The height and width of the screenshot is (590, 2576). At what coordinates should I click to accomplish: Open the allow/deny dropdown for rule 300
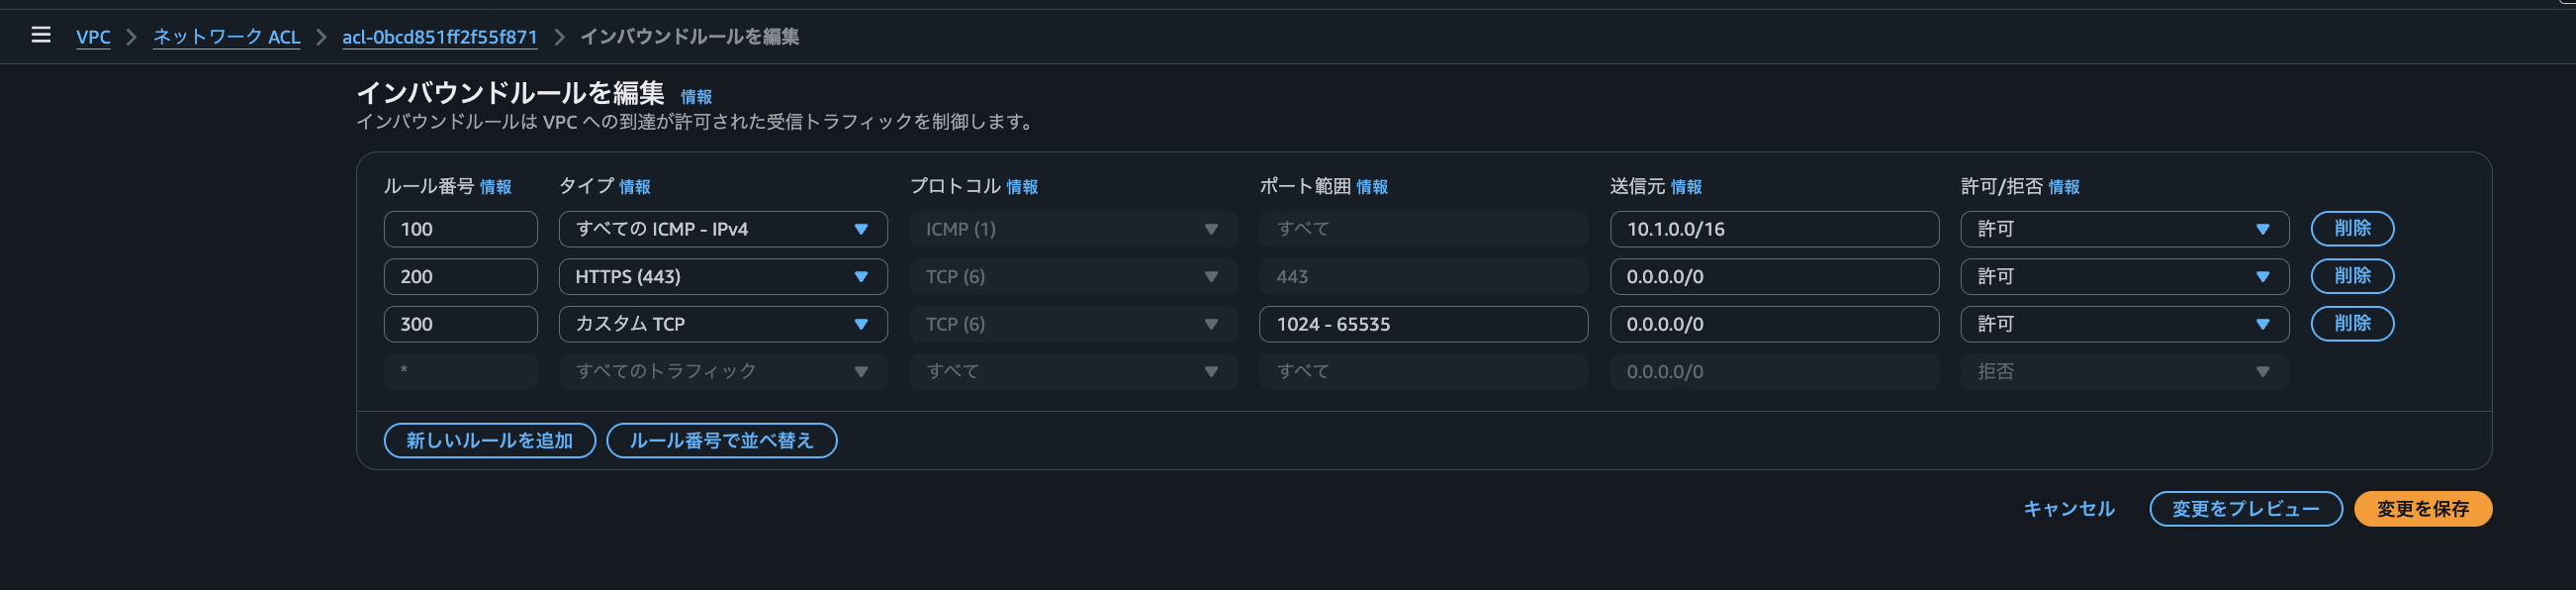click(x=2123, y=323)
